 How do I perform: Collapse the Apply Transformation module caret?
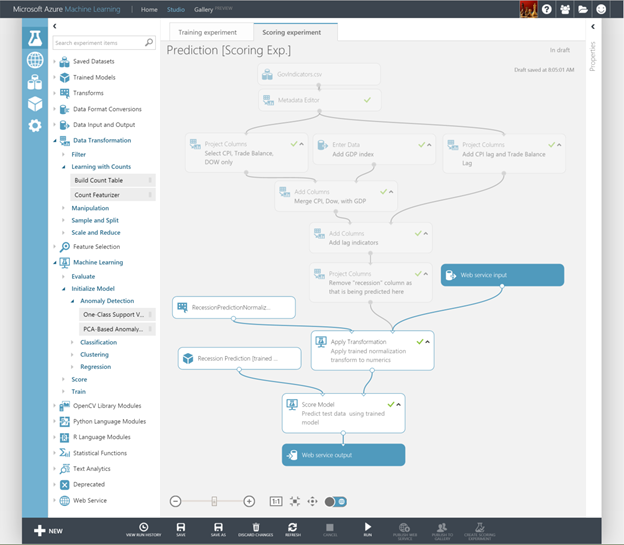(427, 342)
